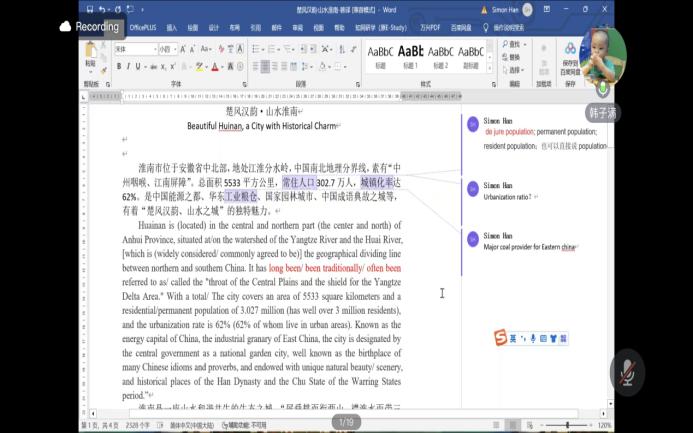Click the Sogou input method S icon
This screenshot has width=693, height=433.
click(x=500, y=339)
